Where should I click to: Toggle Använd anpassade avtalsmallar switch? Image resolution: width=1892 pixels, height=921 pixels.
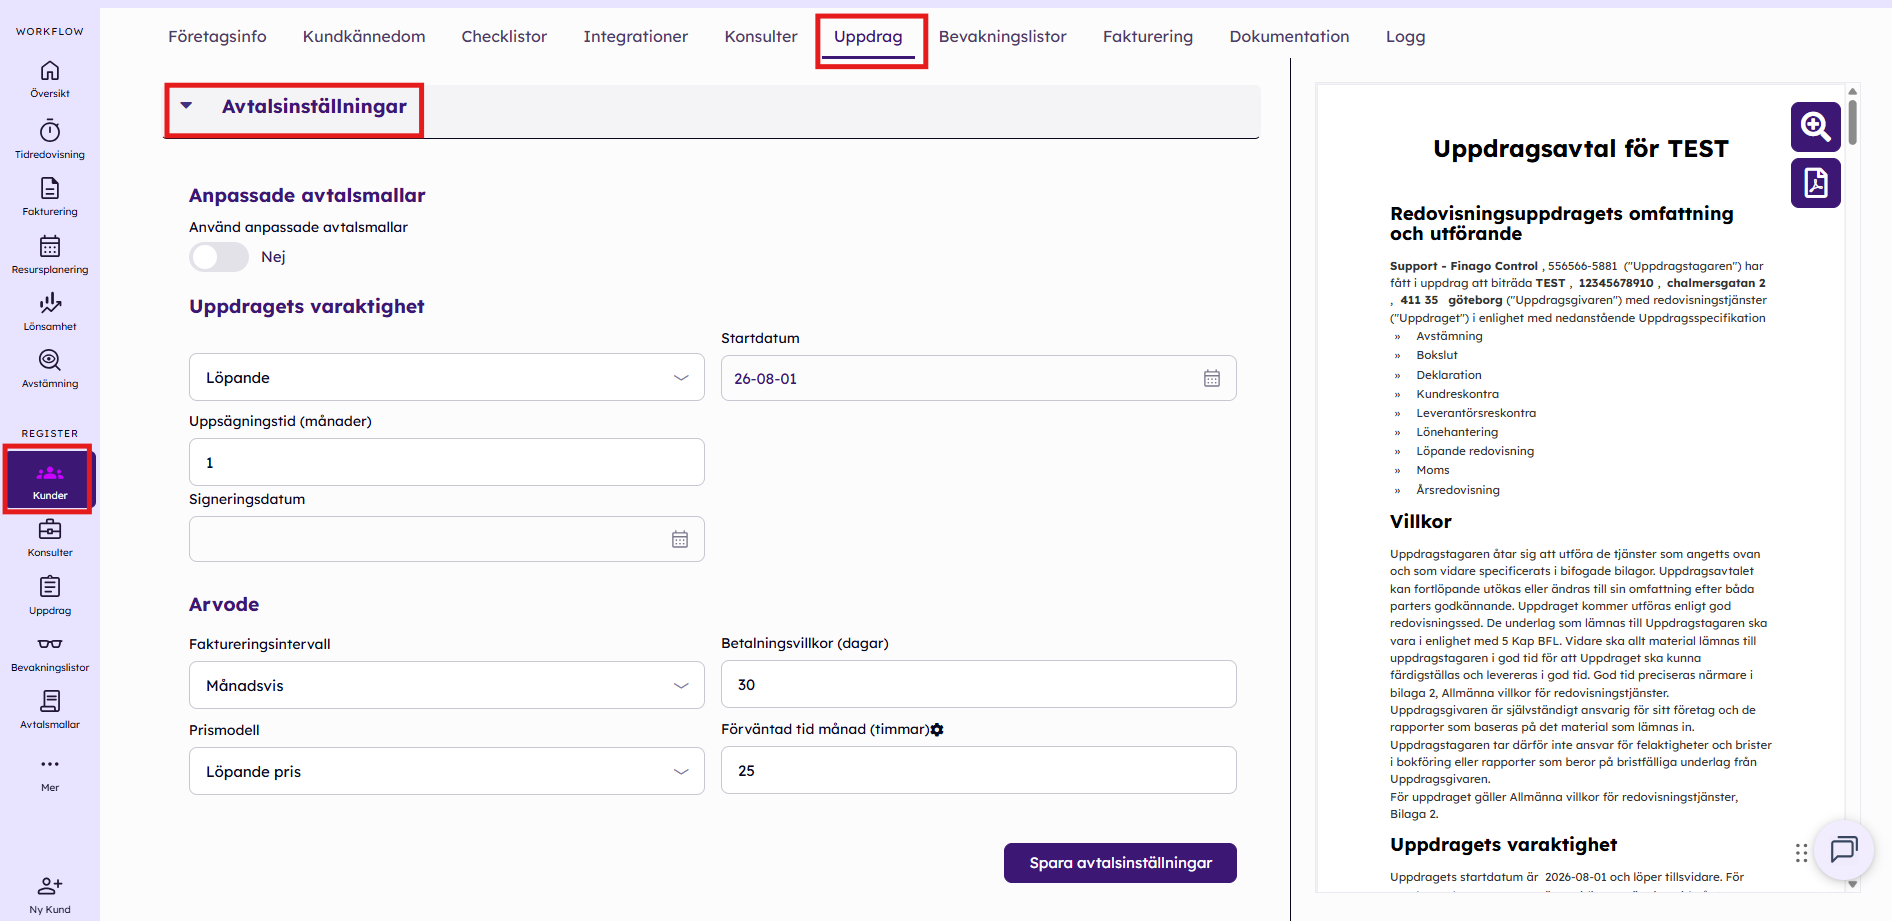[x=219, y=257]
